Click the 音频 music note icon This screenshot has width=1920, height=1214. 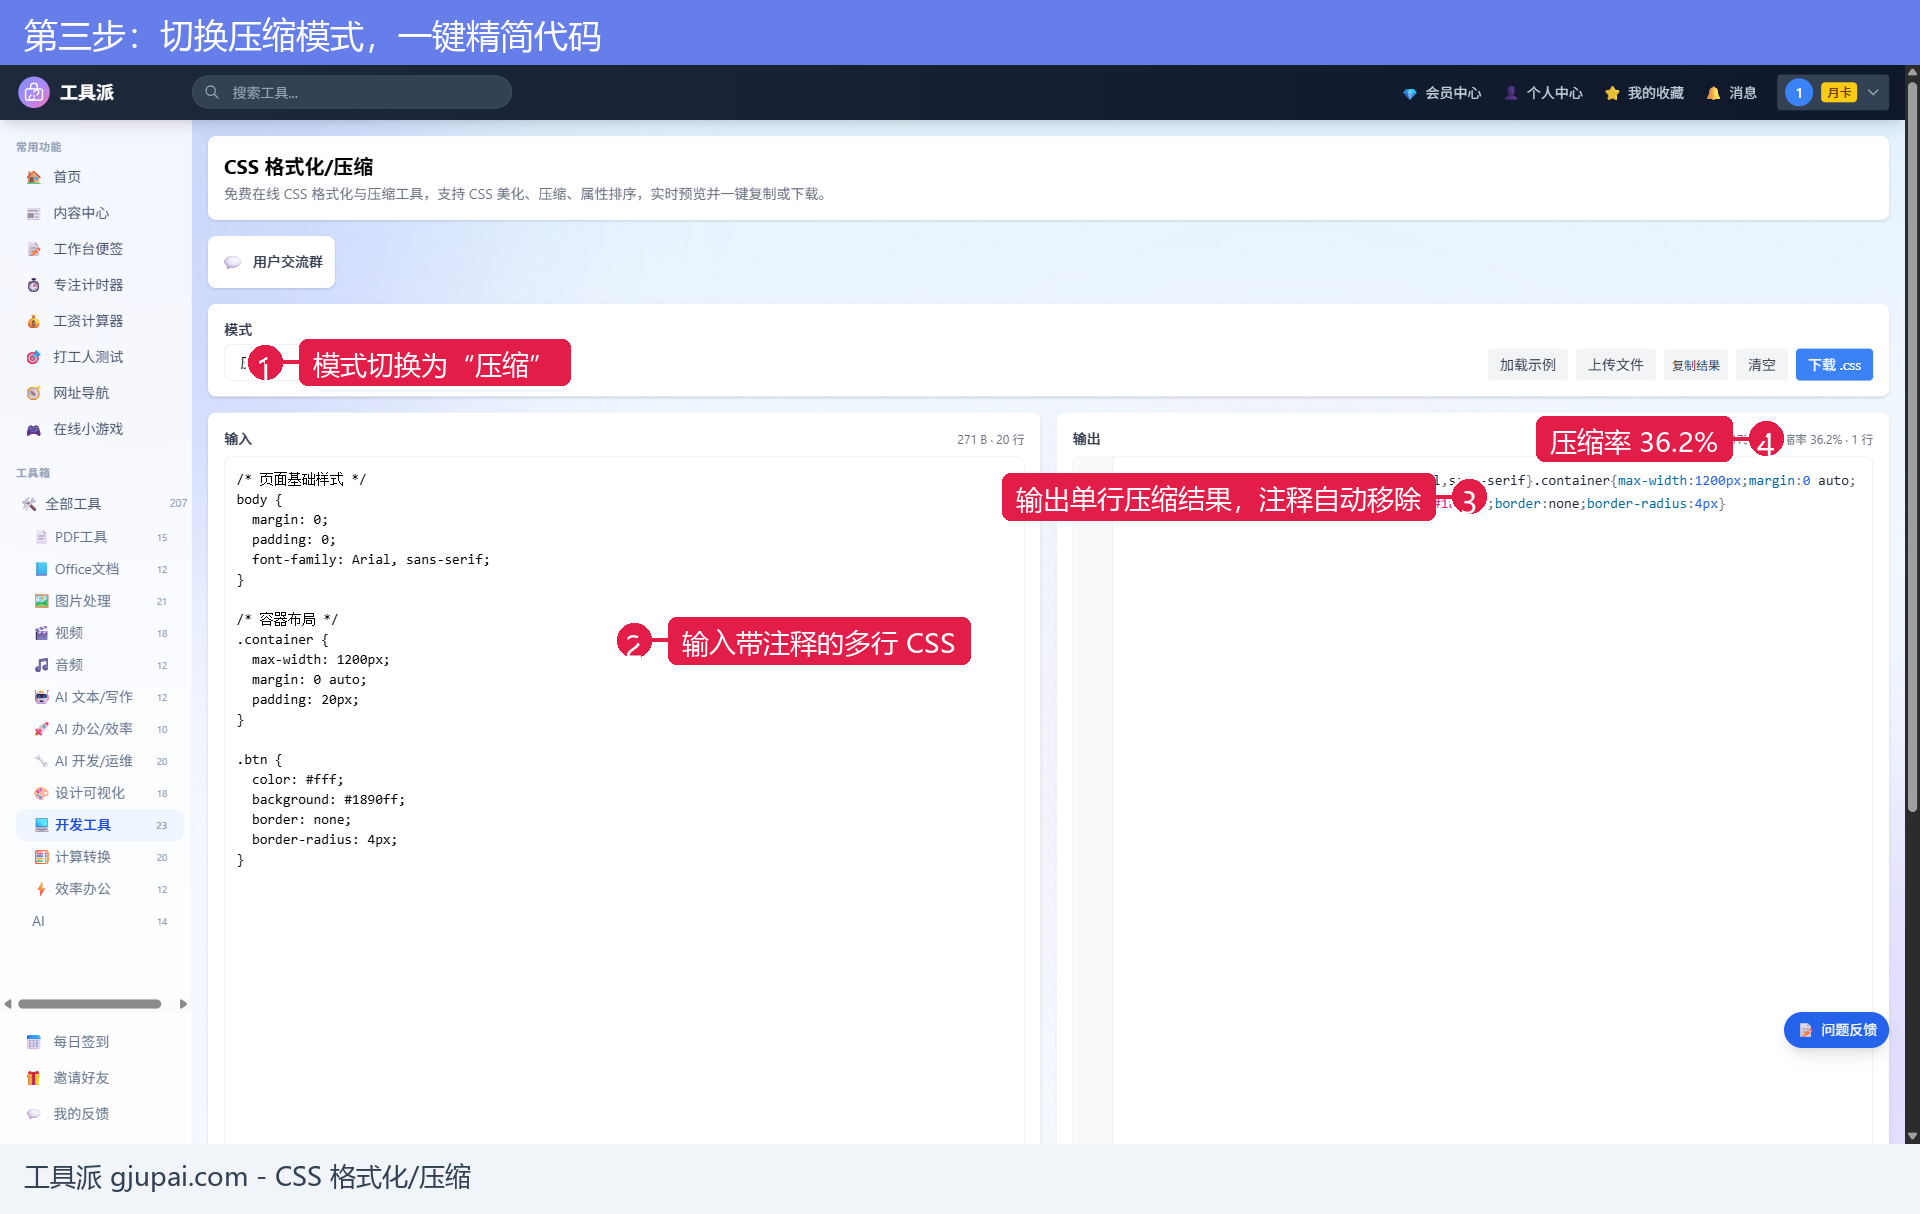[x=41, y=665]
